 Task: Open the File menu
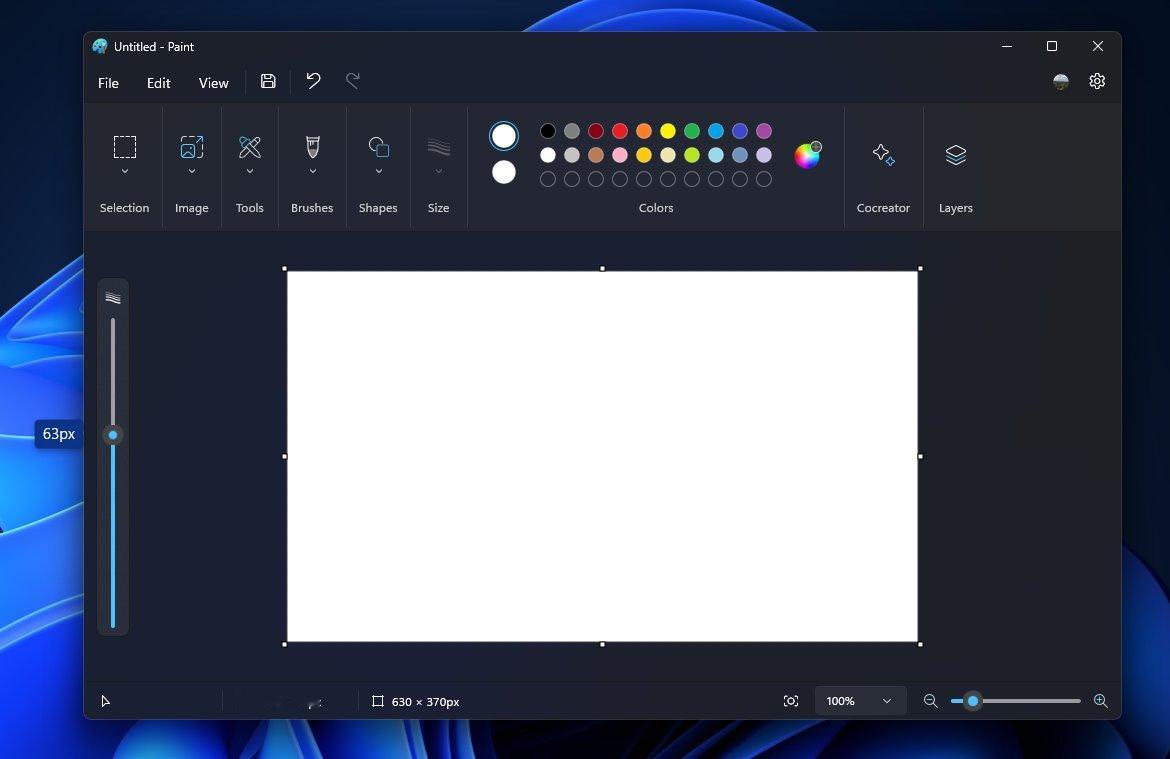pyautogui.click(x=108, y=83)
